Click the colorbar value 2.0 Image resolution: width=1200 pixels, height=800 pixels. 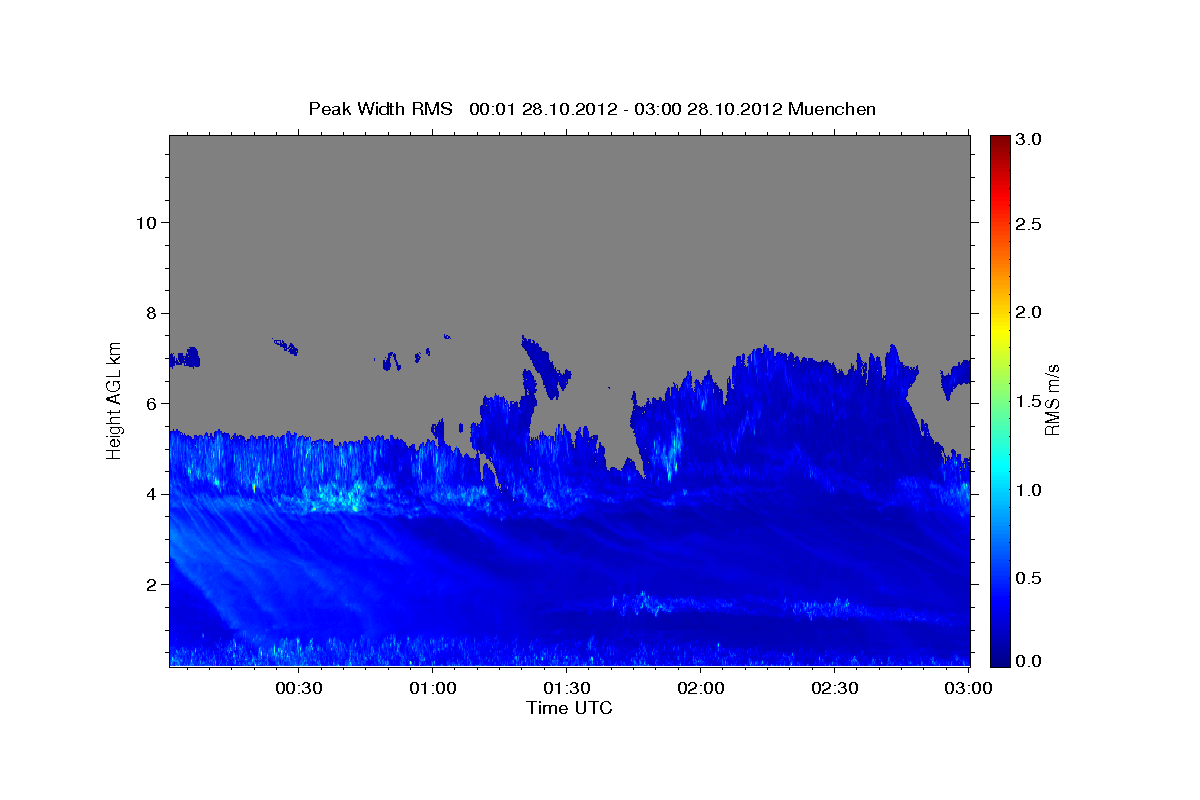tap(1028, 312)
